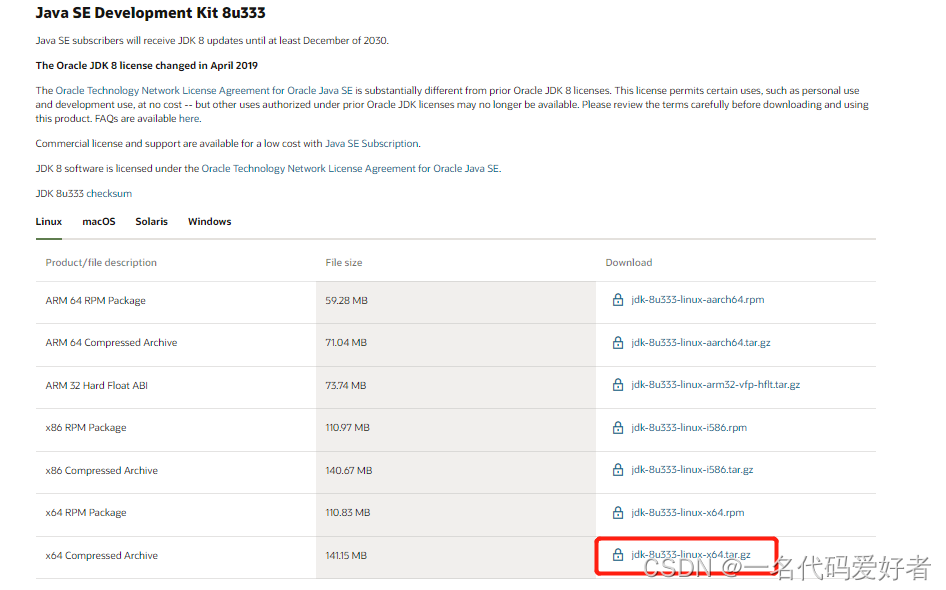Click the 110.83 MB file size
The image size is (946, 590).
(348, 513)
